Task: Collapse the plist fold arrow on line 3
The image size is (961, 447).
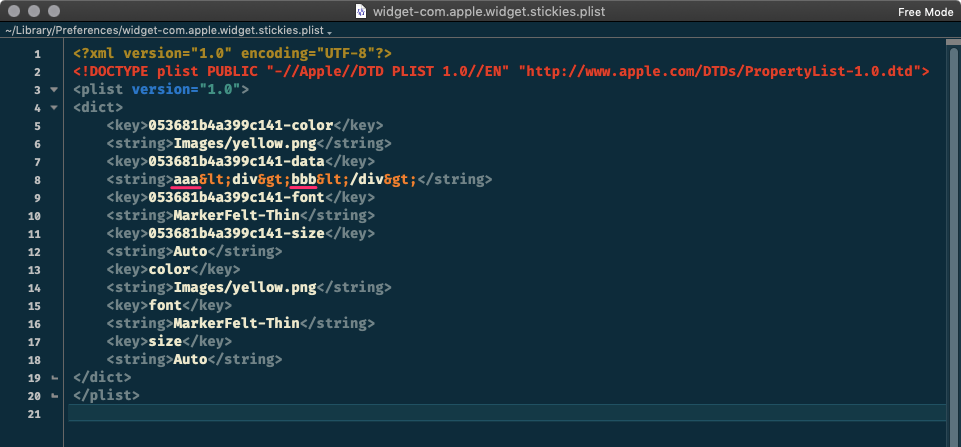Action: point(54,90)
